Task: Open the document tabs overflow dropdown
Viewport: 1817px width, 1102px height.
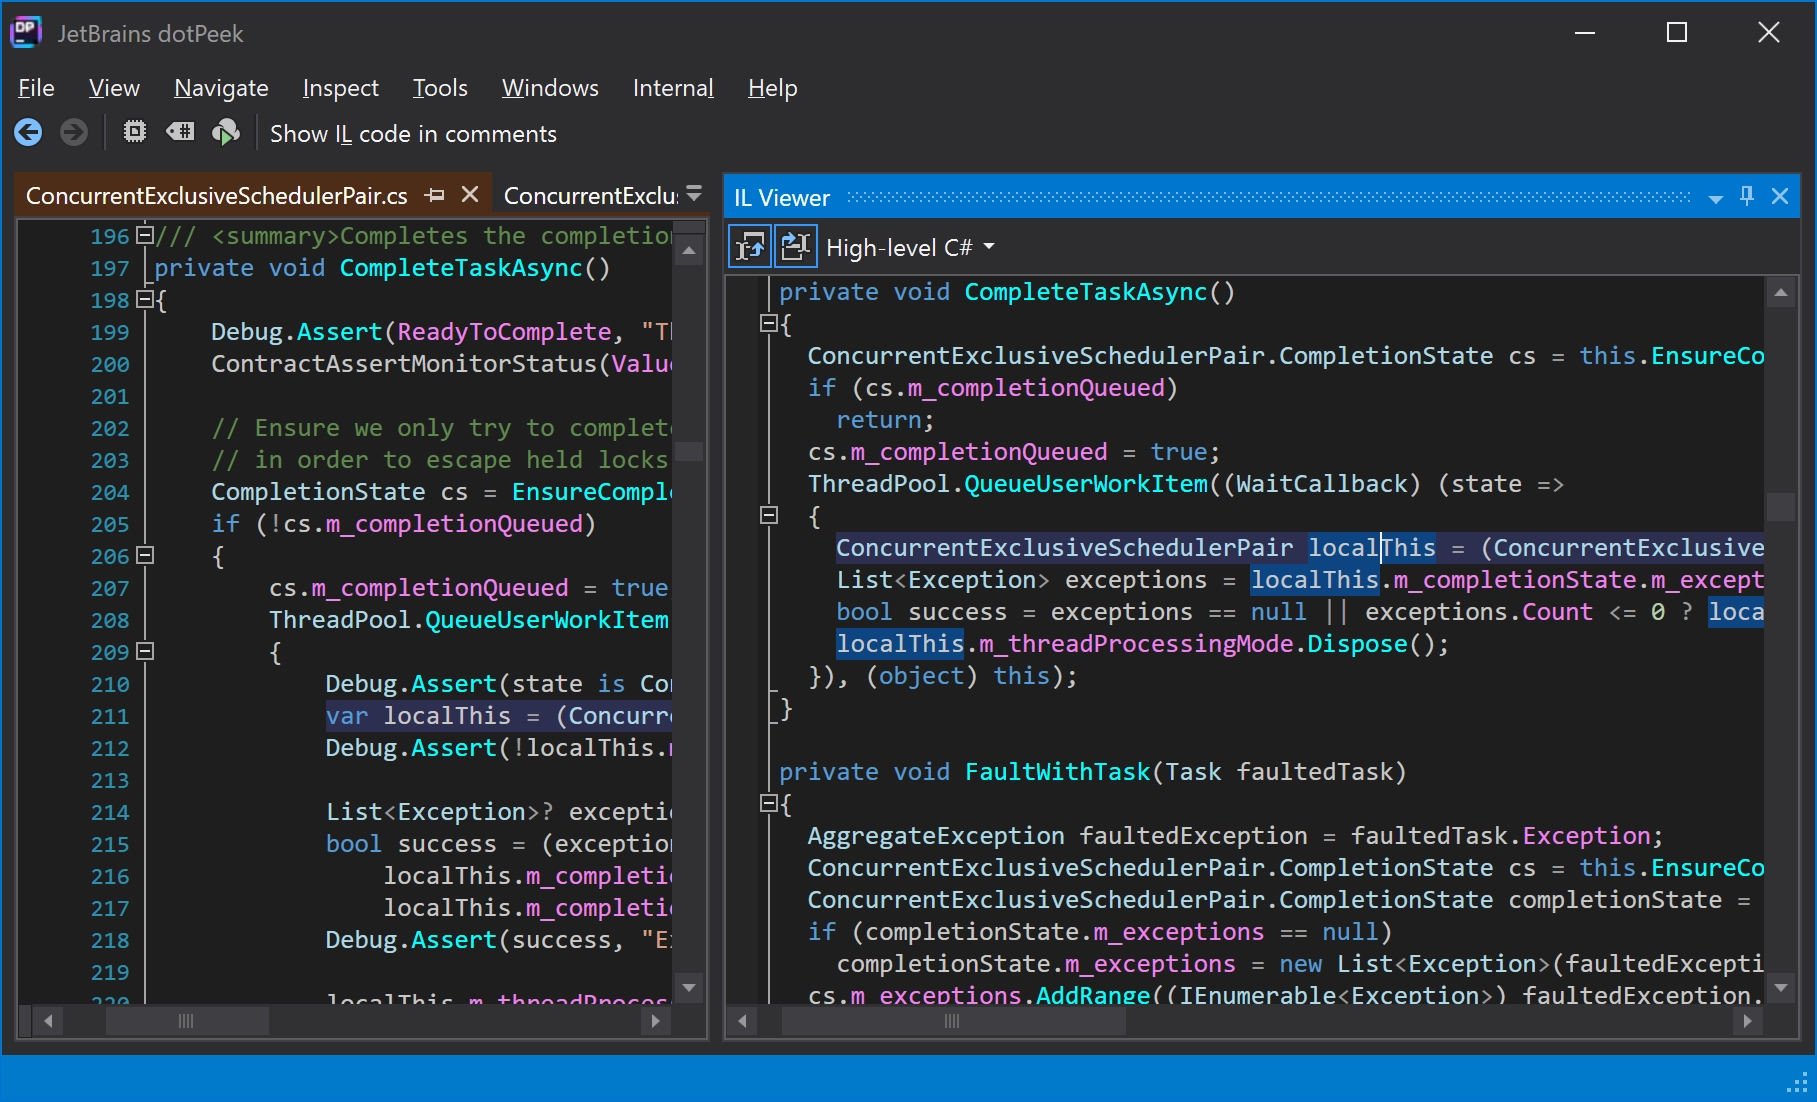Action: coord(694,194)
